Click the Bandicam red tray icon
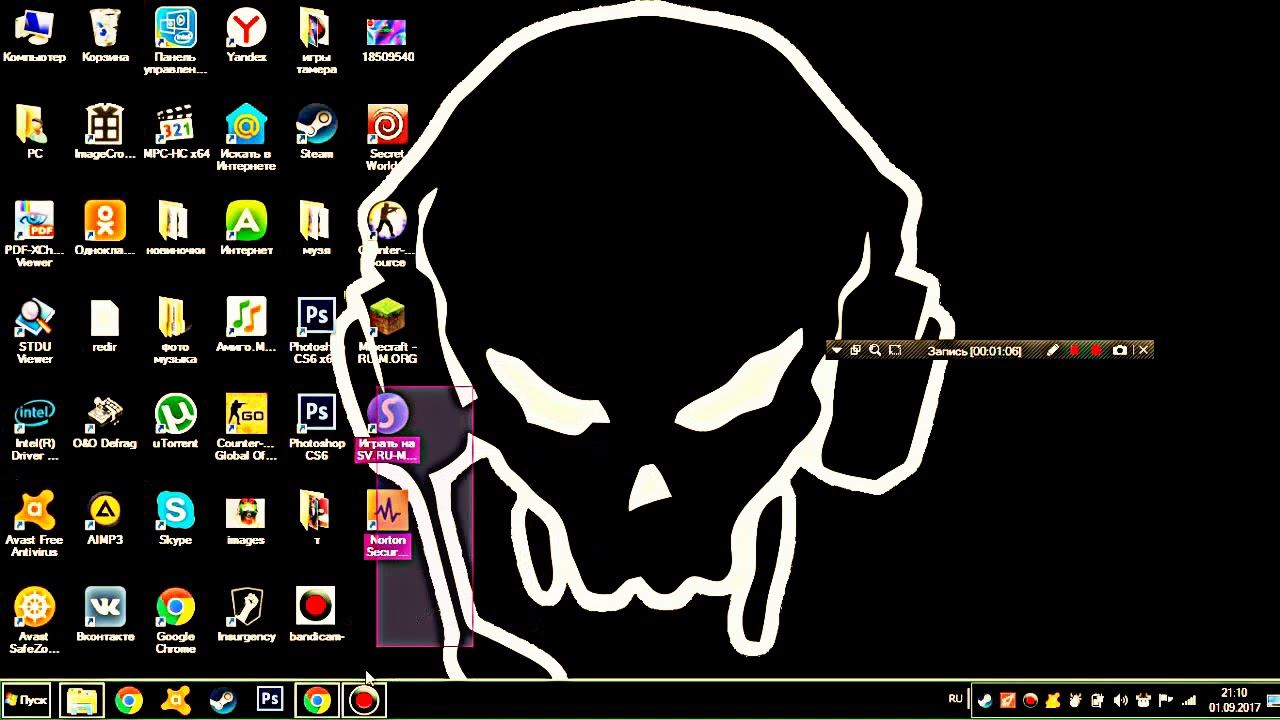The image size is (1280, 720). [1030, 700]
